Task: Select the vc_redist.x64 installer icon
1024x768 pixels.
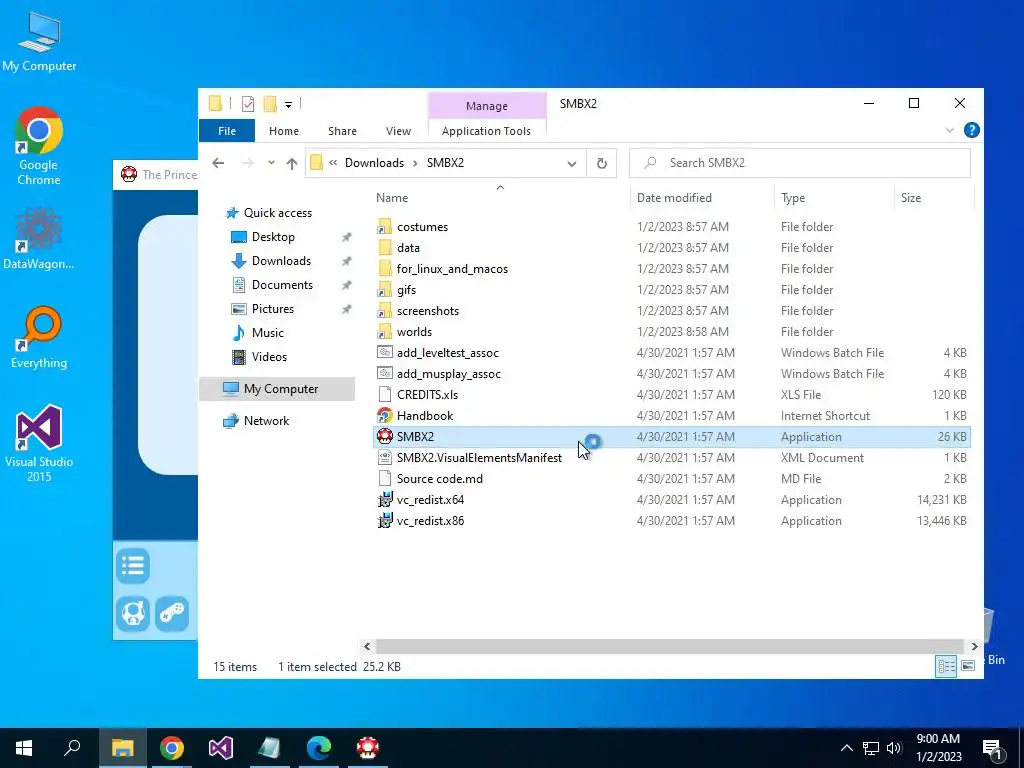Action: click(385, 500)
